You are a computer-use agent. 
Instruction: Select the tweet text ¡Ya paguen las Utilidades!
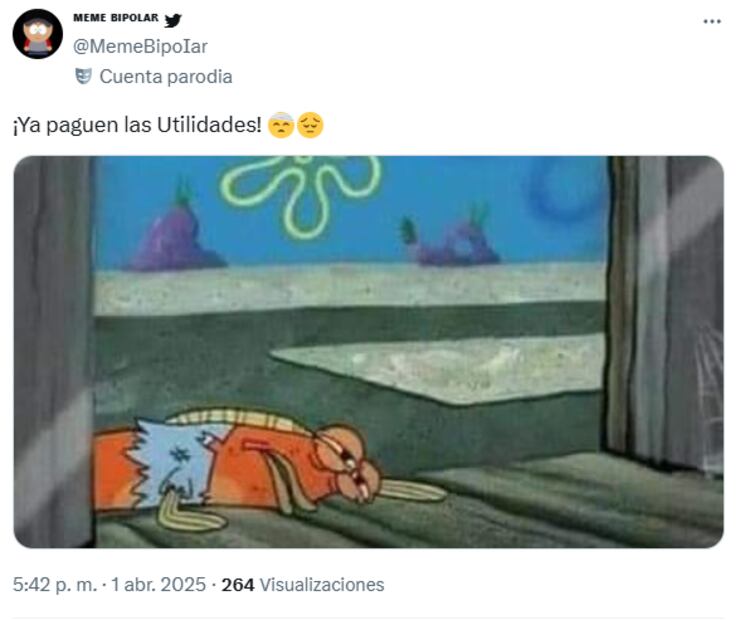(137, 125)
